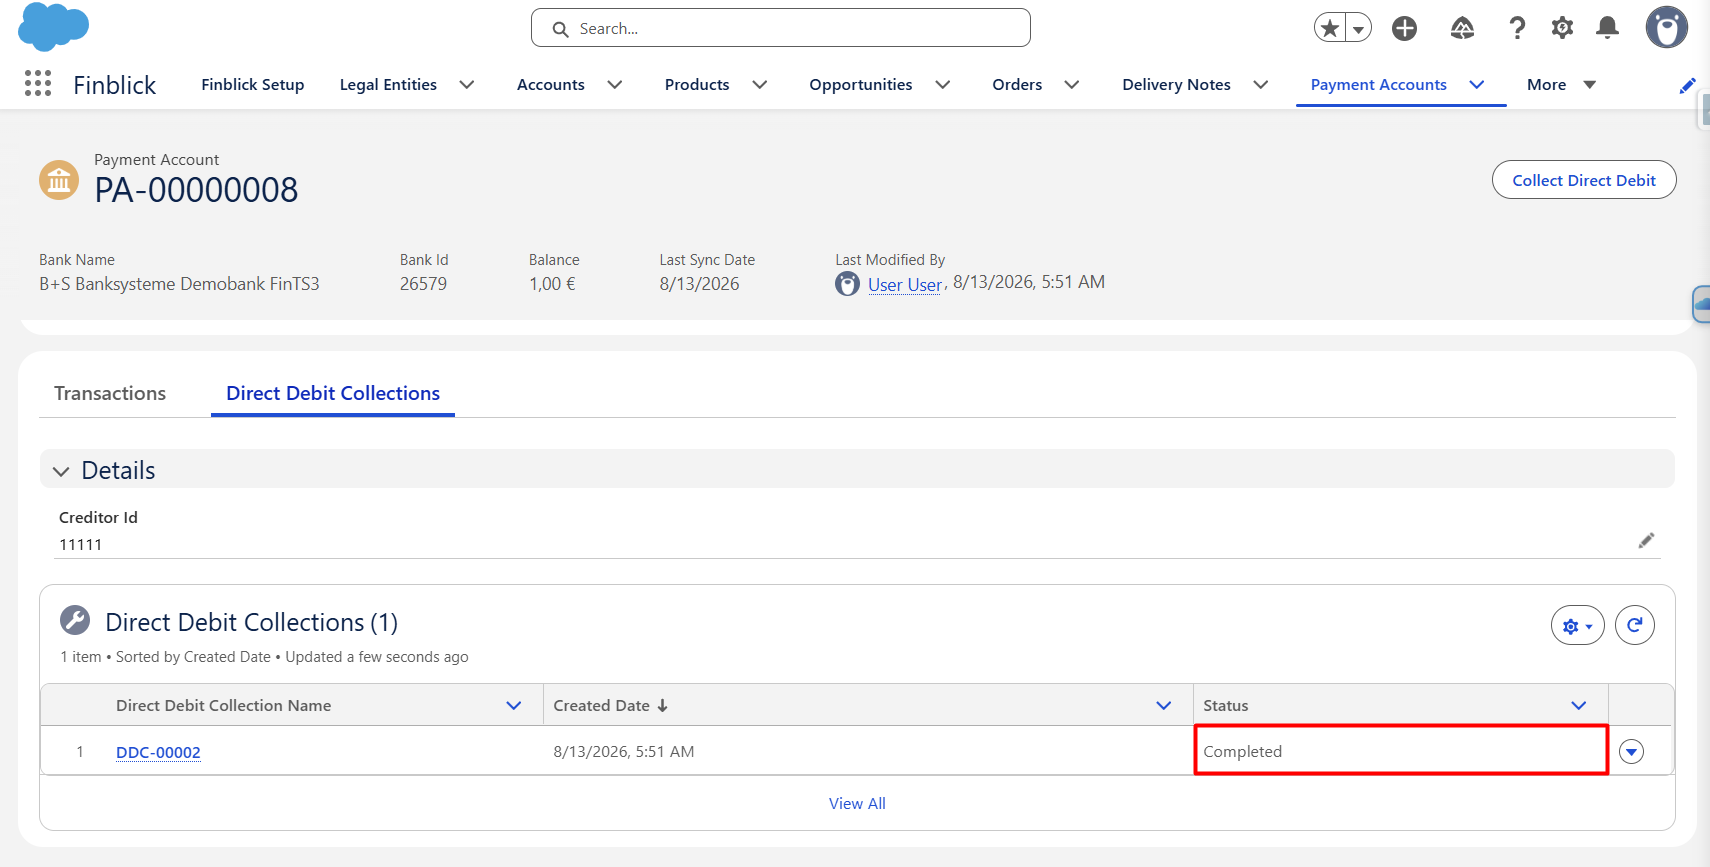Open the DDC-00002 record link
1710x867 pixels.
[x=158, y=752]
